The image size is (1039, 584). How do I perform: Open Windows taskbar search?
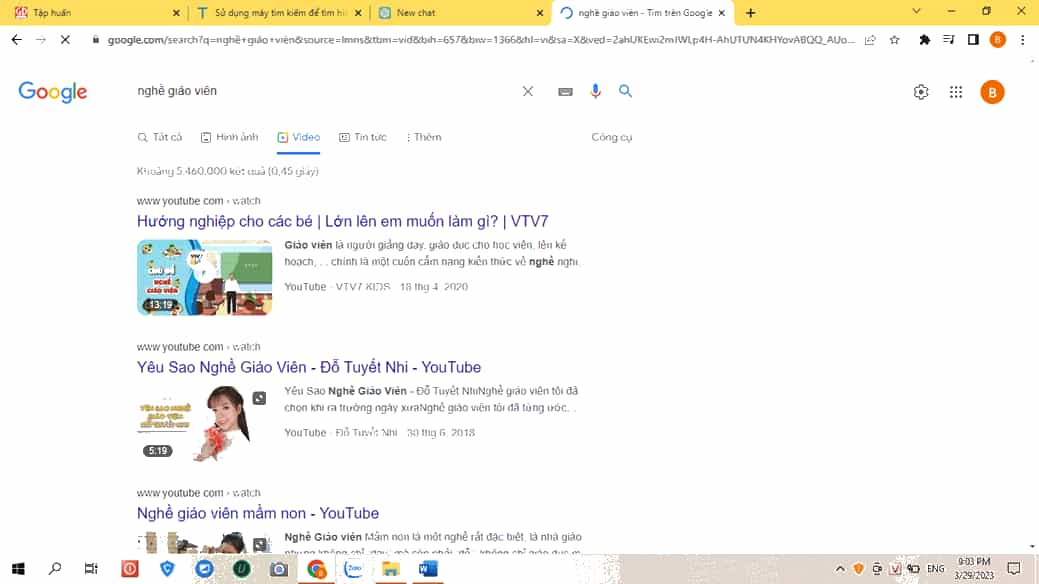(x=55, y=569)
